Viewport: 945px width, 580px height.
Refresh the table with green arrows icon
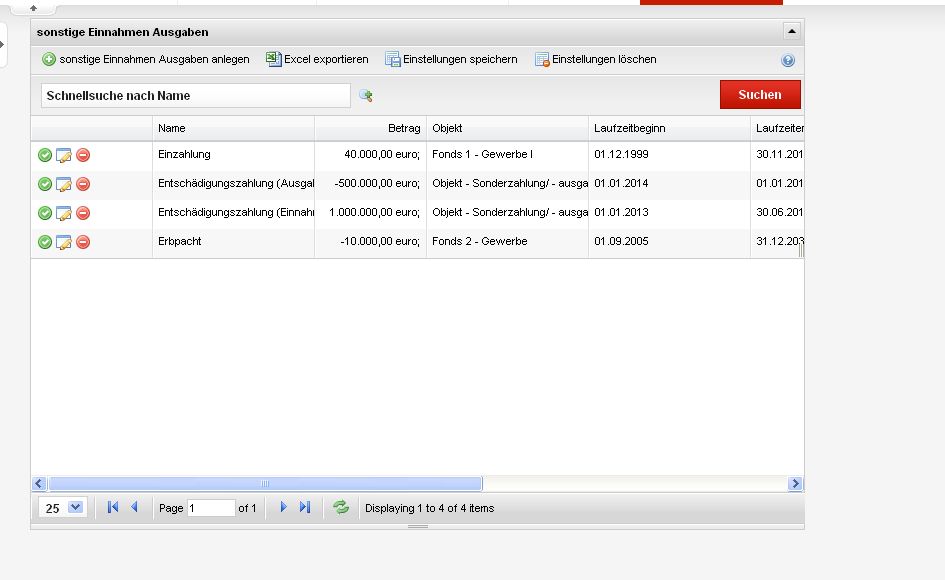tap(341, 508)
